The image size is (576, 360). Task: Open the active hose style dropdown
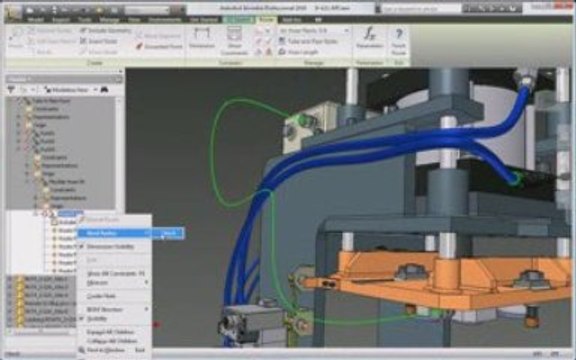pos(314,30)
